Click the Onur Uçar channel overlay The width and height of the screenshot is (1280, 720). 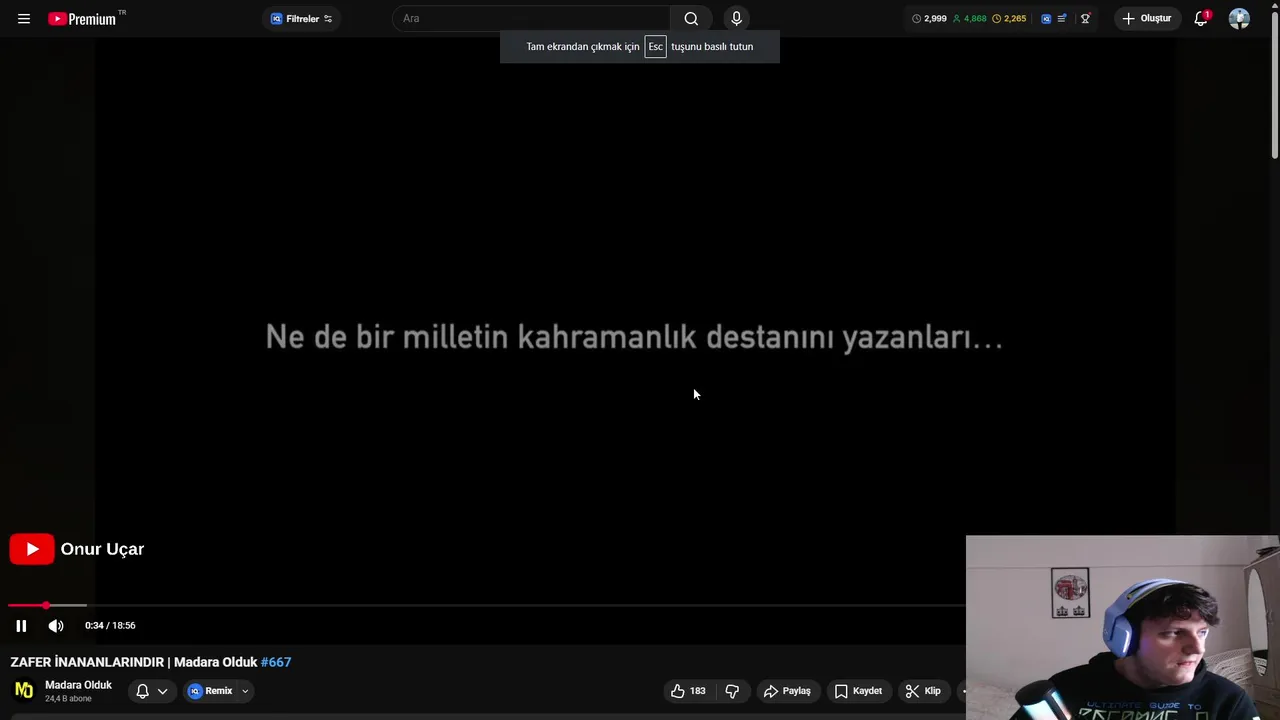click(78, 549)
